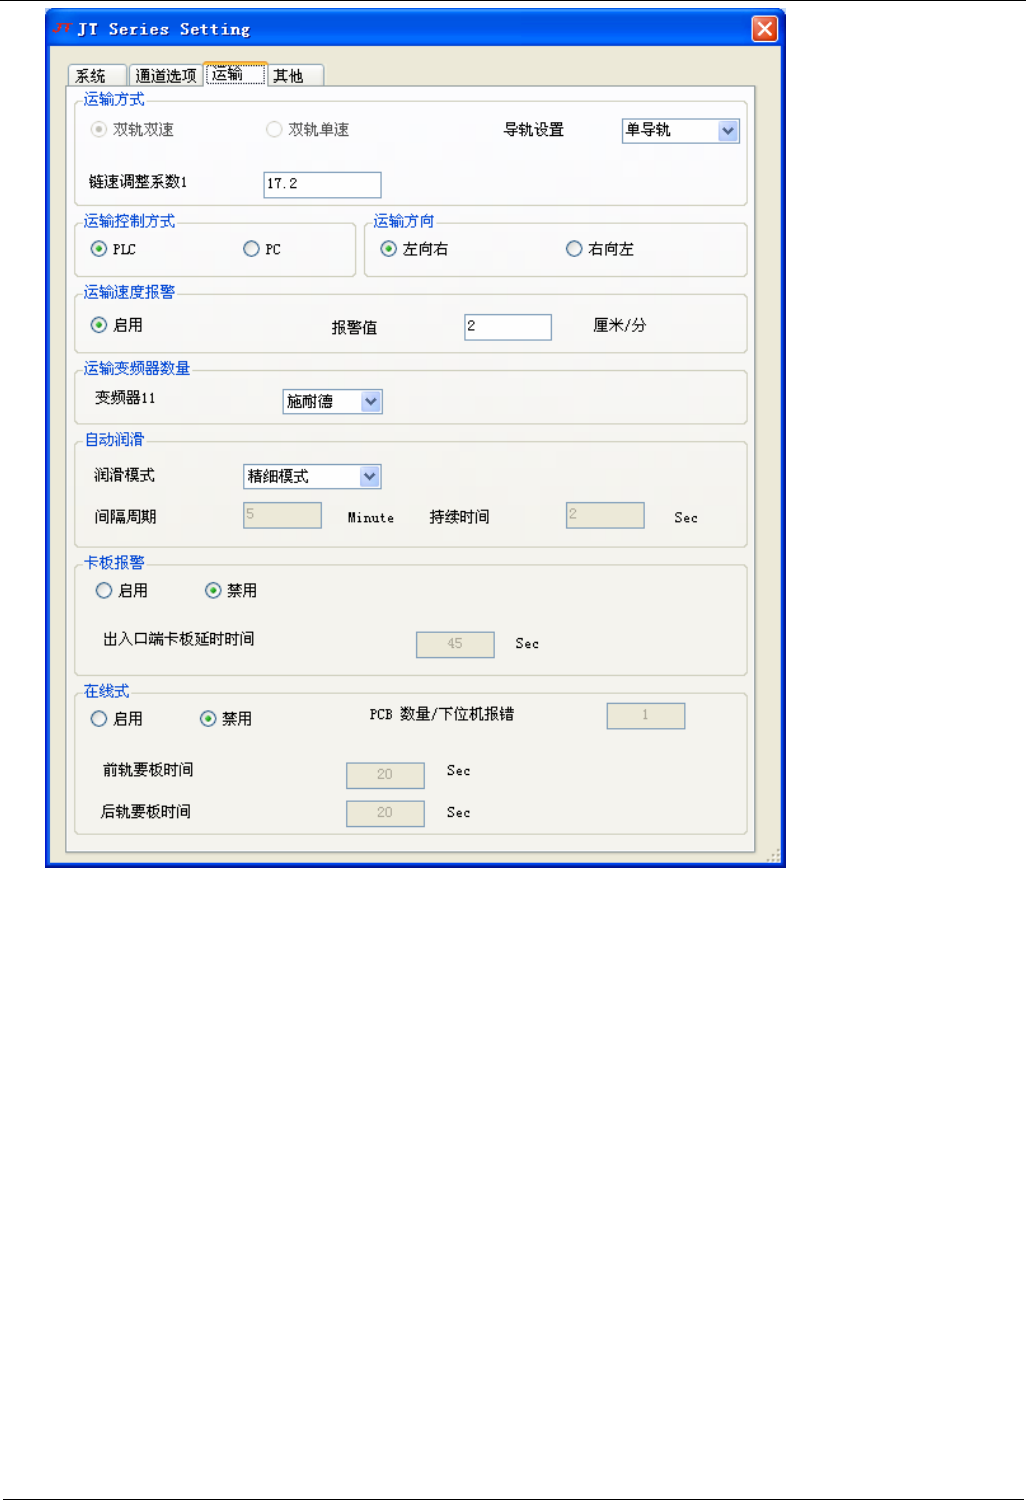Click the PCB 数量/下位机报错 field
The height and width of the screenshot is (1500, 1026).
pyautogui.click(x=646, y=716)
